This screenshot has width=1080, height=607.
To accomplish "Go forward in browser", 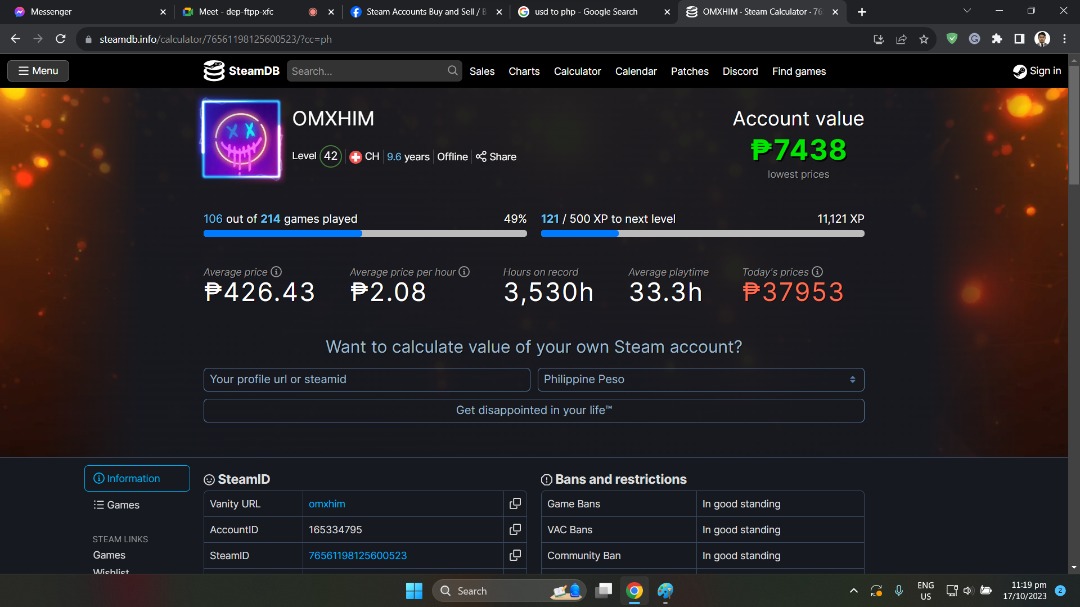I will coord(38,39).
